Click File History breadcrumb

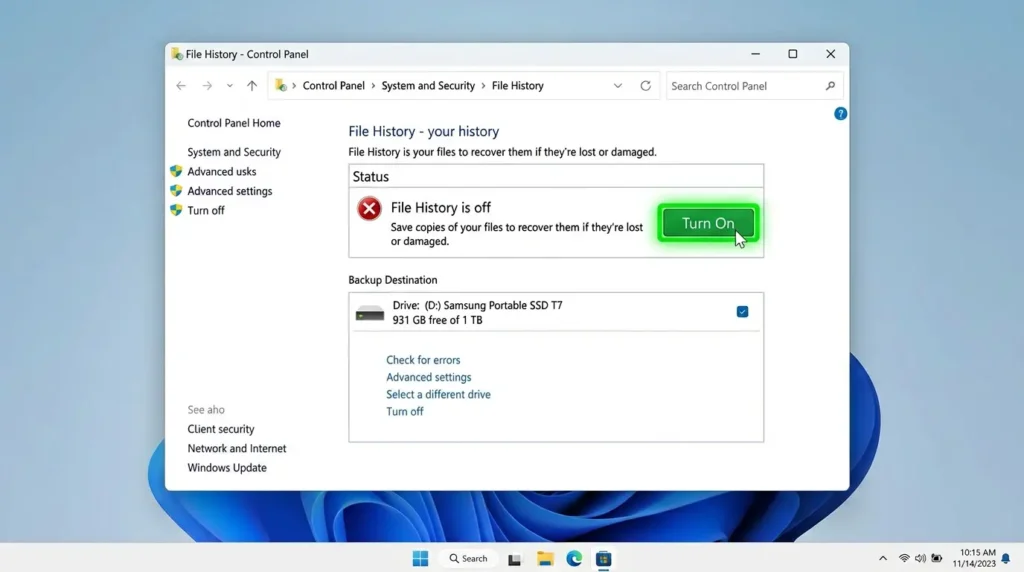tap(517, 86)
